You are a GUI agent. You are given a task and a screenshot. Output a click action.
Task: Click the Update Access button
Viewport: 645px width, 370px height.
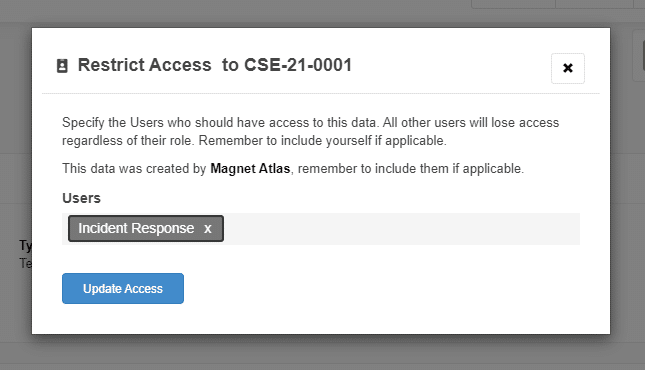[123, 289]
